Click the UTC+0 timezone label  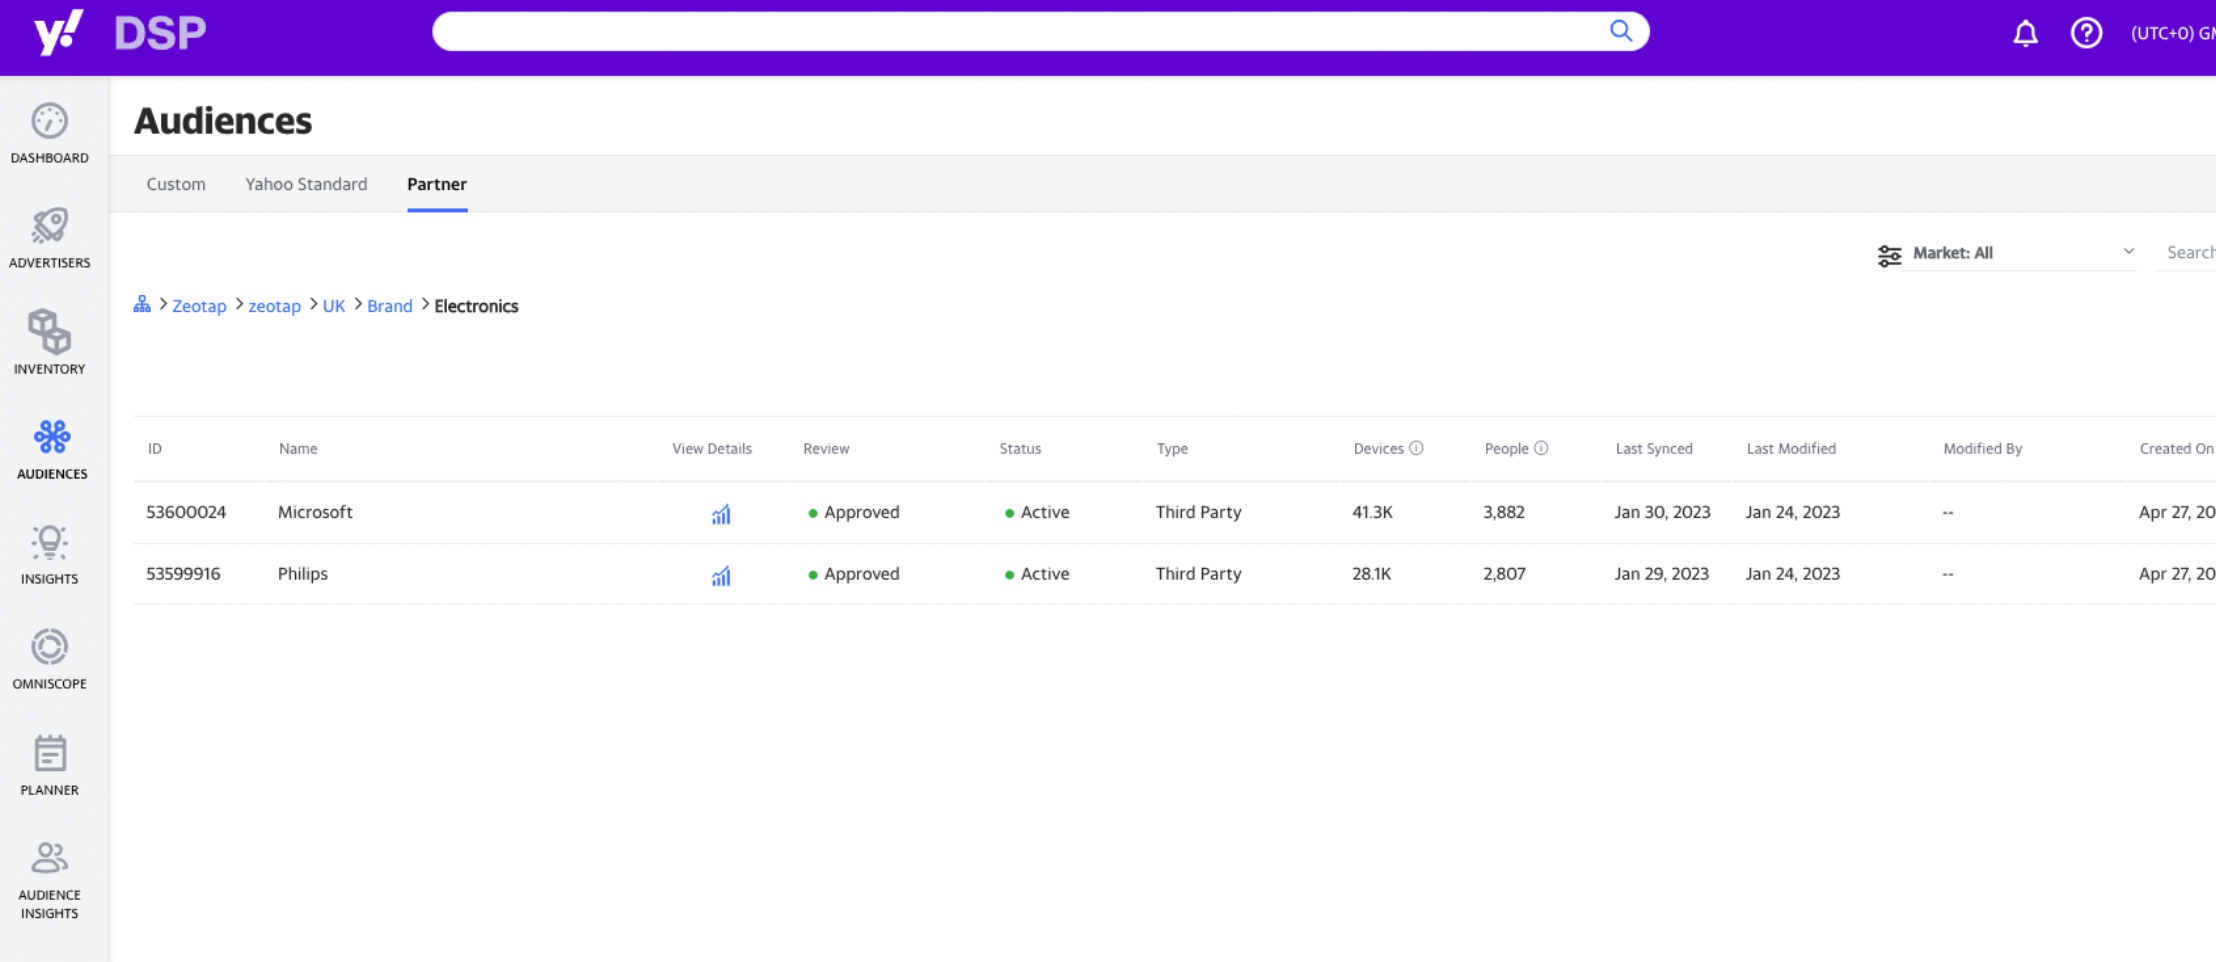[2172, 33]
